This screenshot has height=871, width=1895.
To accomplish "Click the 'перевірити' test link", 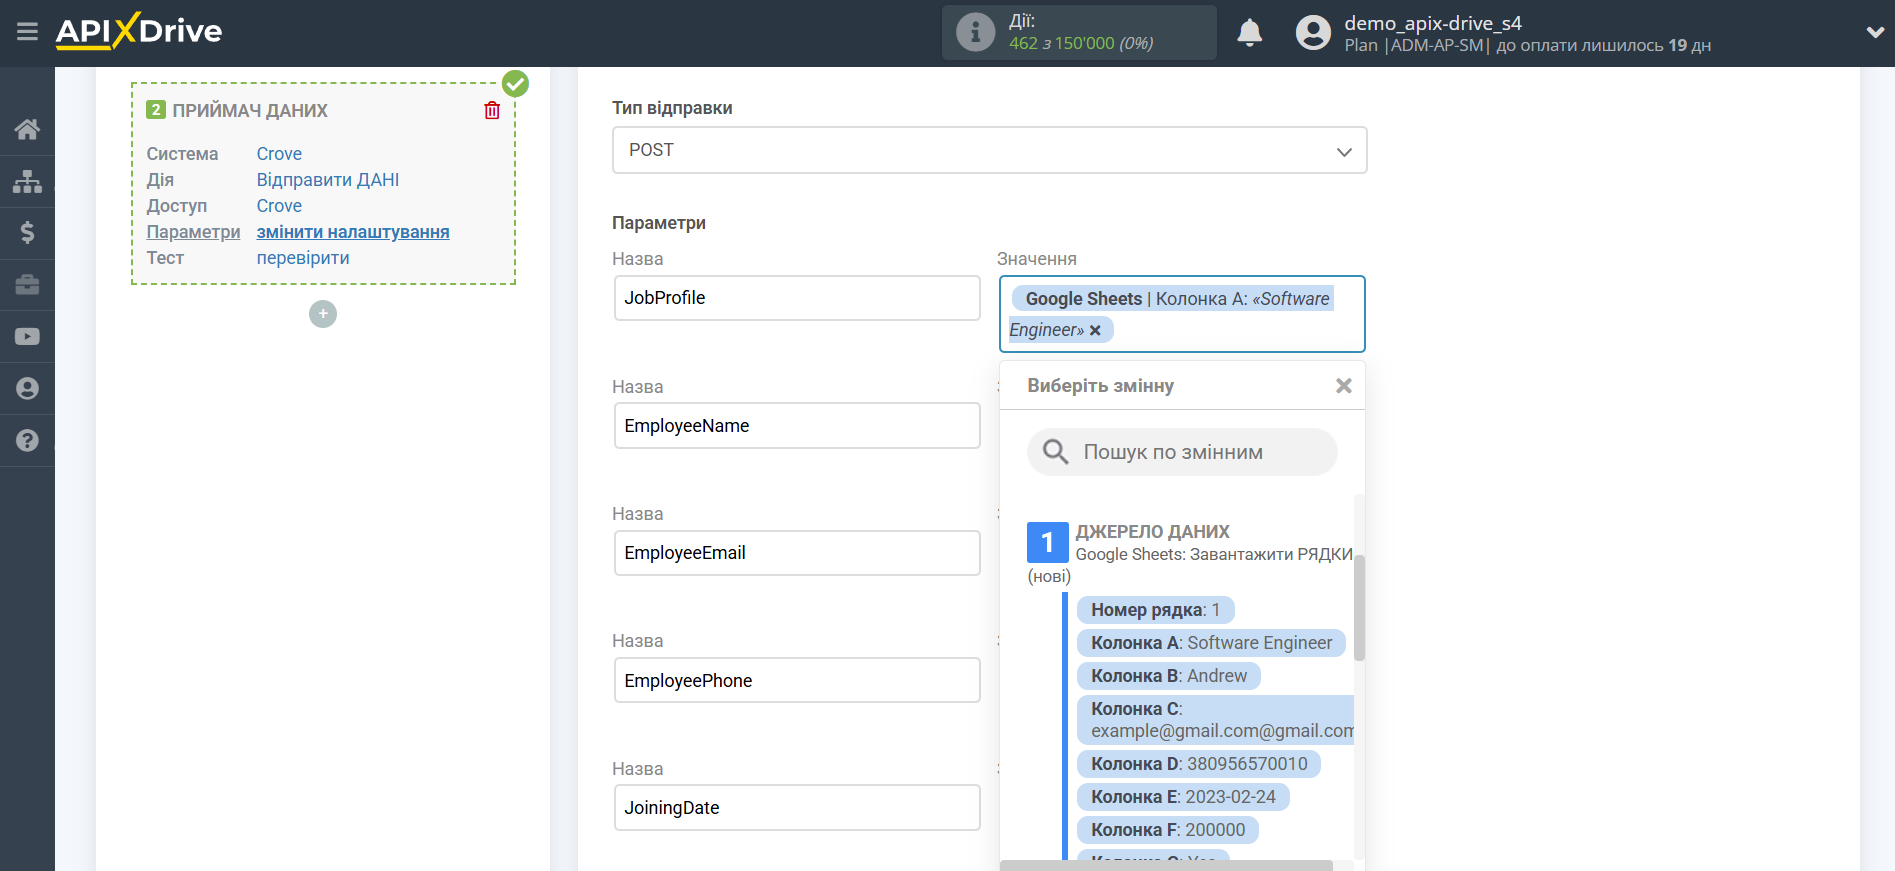I will tap(303, 258).
